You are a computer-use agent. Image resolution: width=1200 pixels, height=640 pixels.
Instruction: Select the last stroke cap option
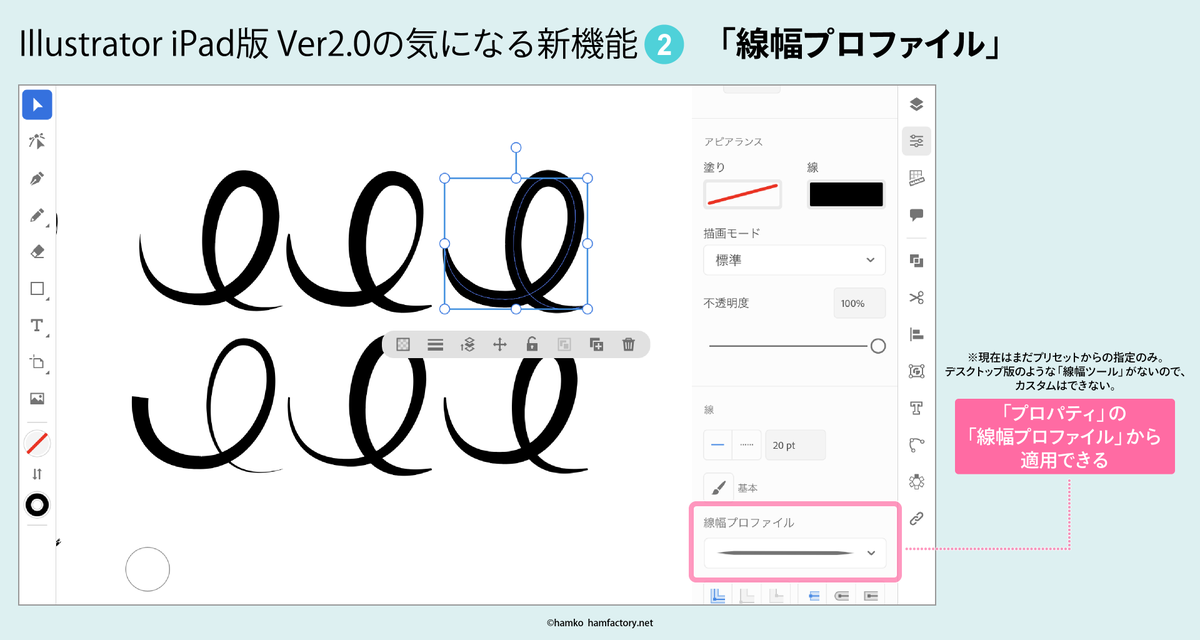871,595
